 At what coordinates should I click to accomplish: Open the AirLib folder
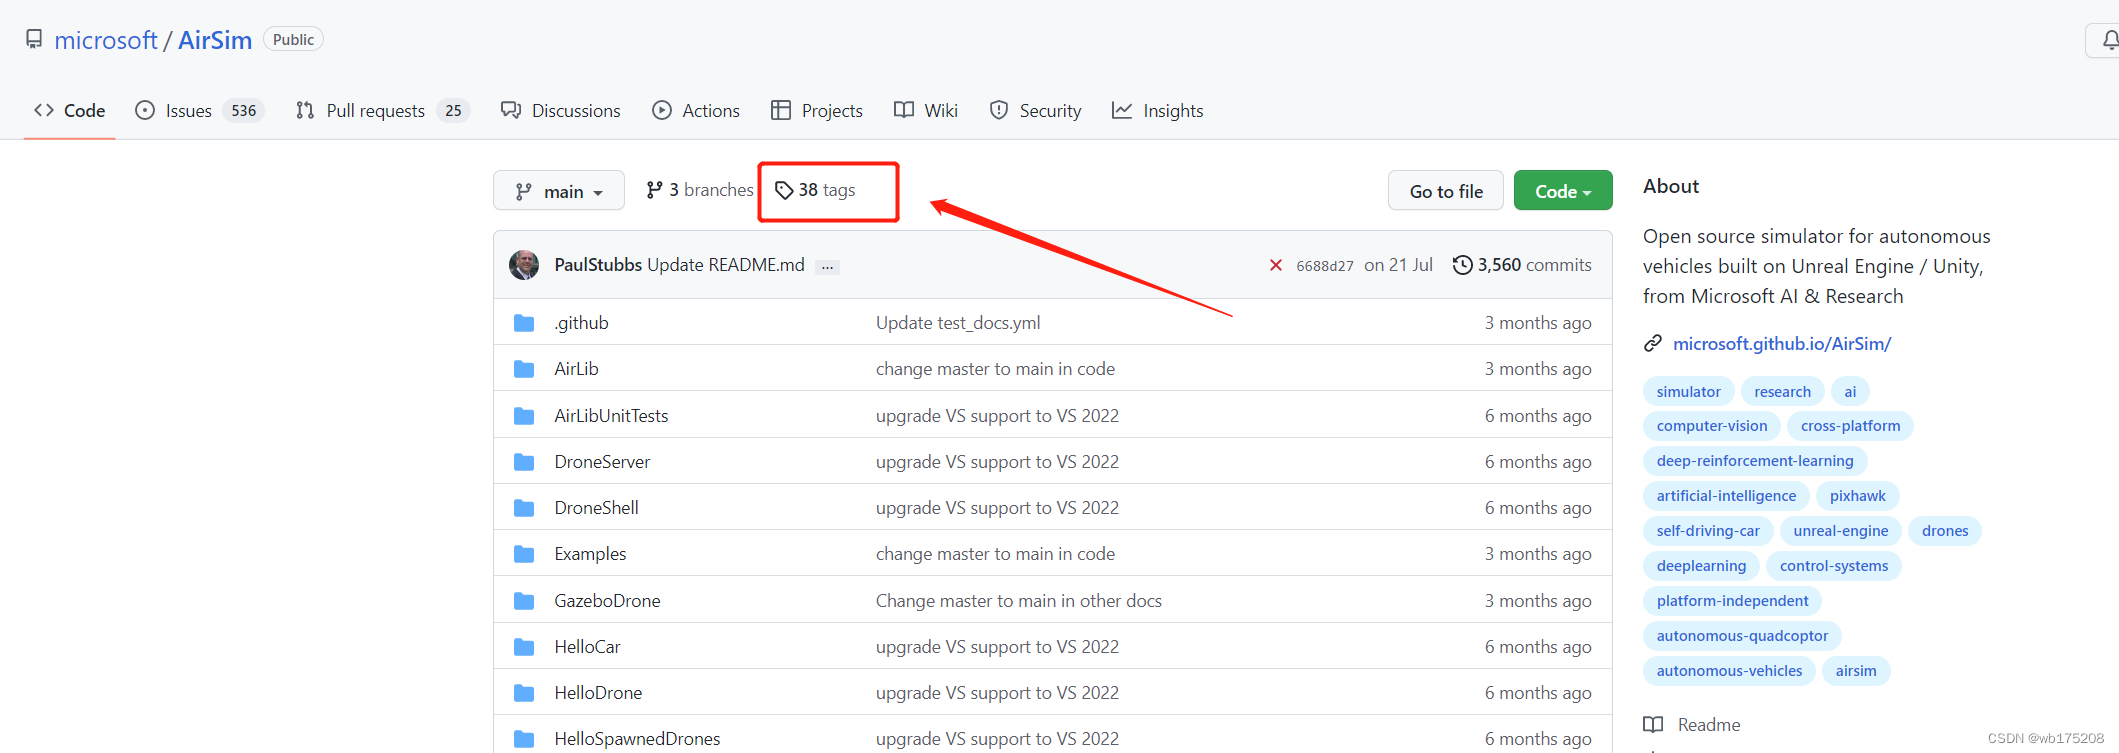coord(577,369)
